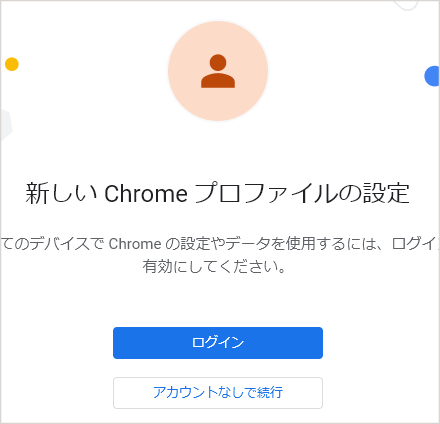The image size is (440, 424).
Task: Click the 有効にしてください。 description line
Action: coord(214,267)
